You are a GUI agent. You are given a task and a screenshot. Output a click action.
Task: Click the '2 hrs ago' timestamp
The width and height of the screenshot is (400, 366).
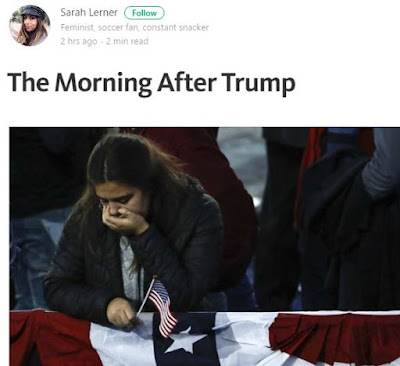(79, 42)
